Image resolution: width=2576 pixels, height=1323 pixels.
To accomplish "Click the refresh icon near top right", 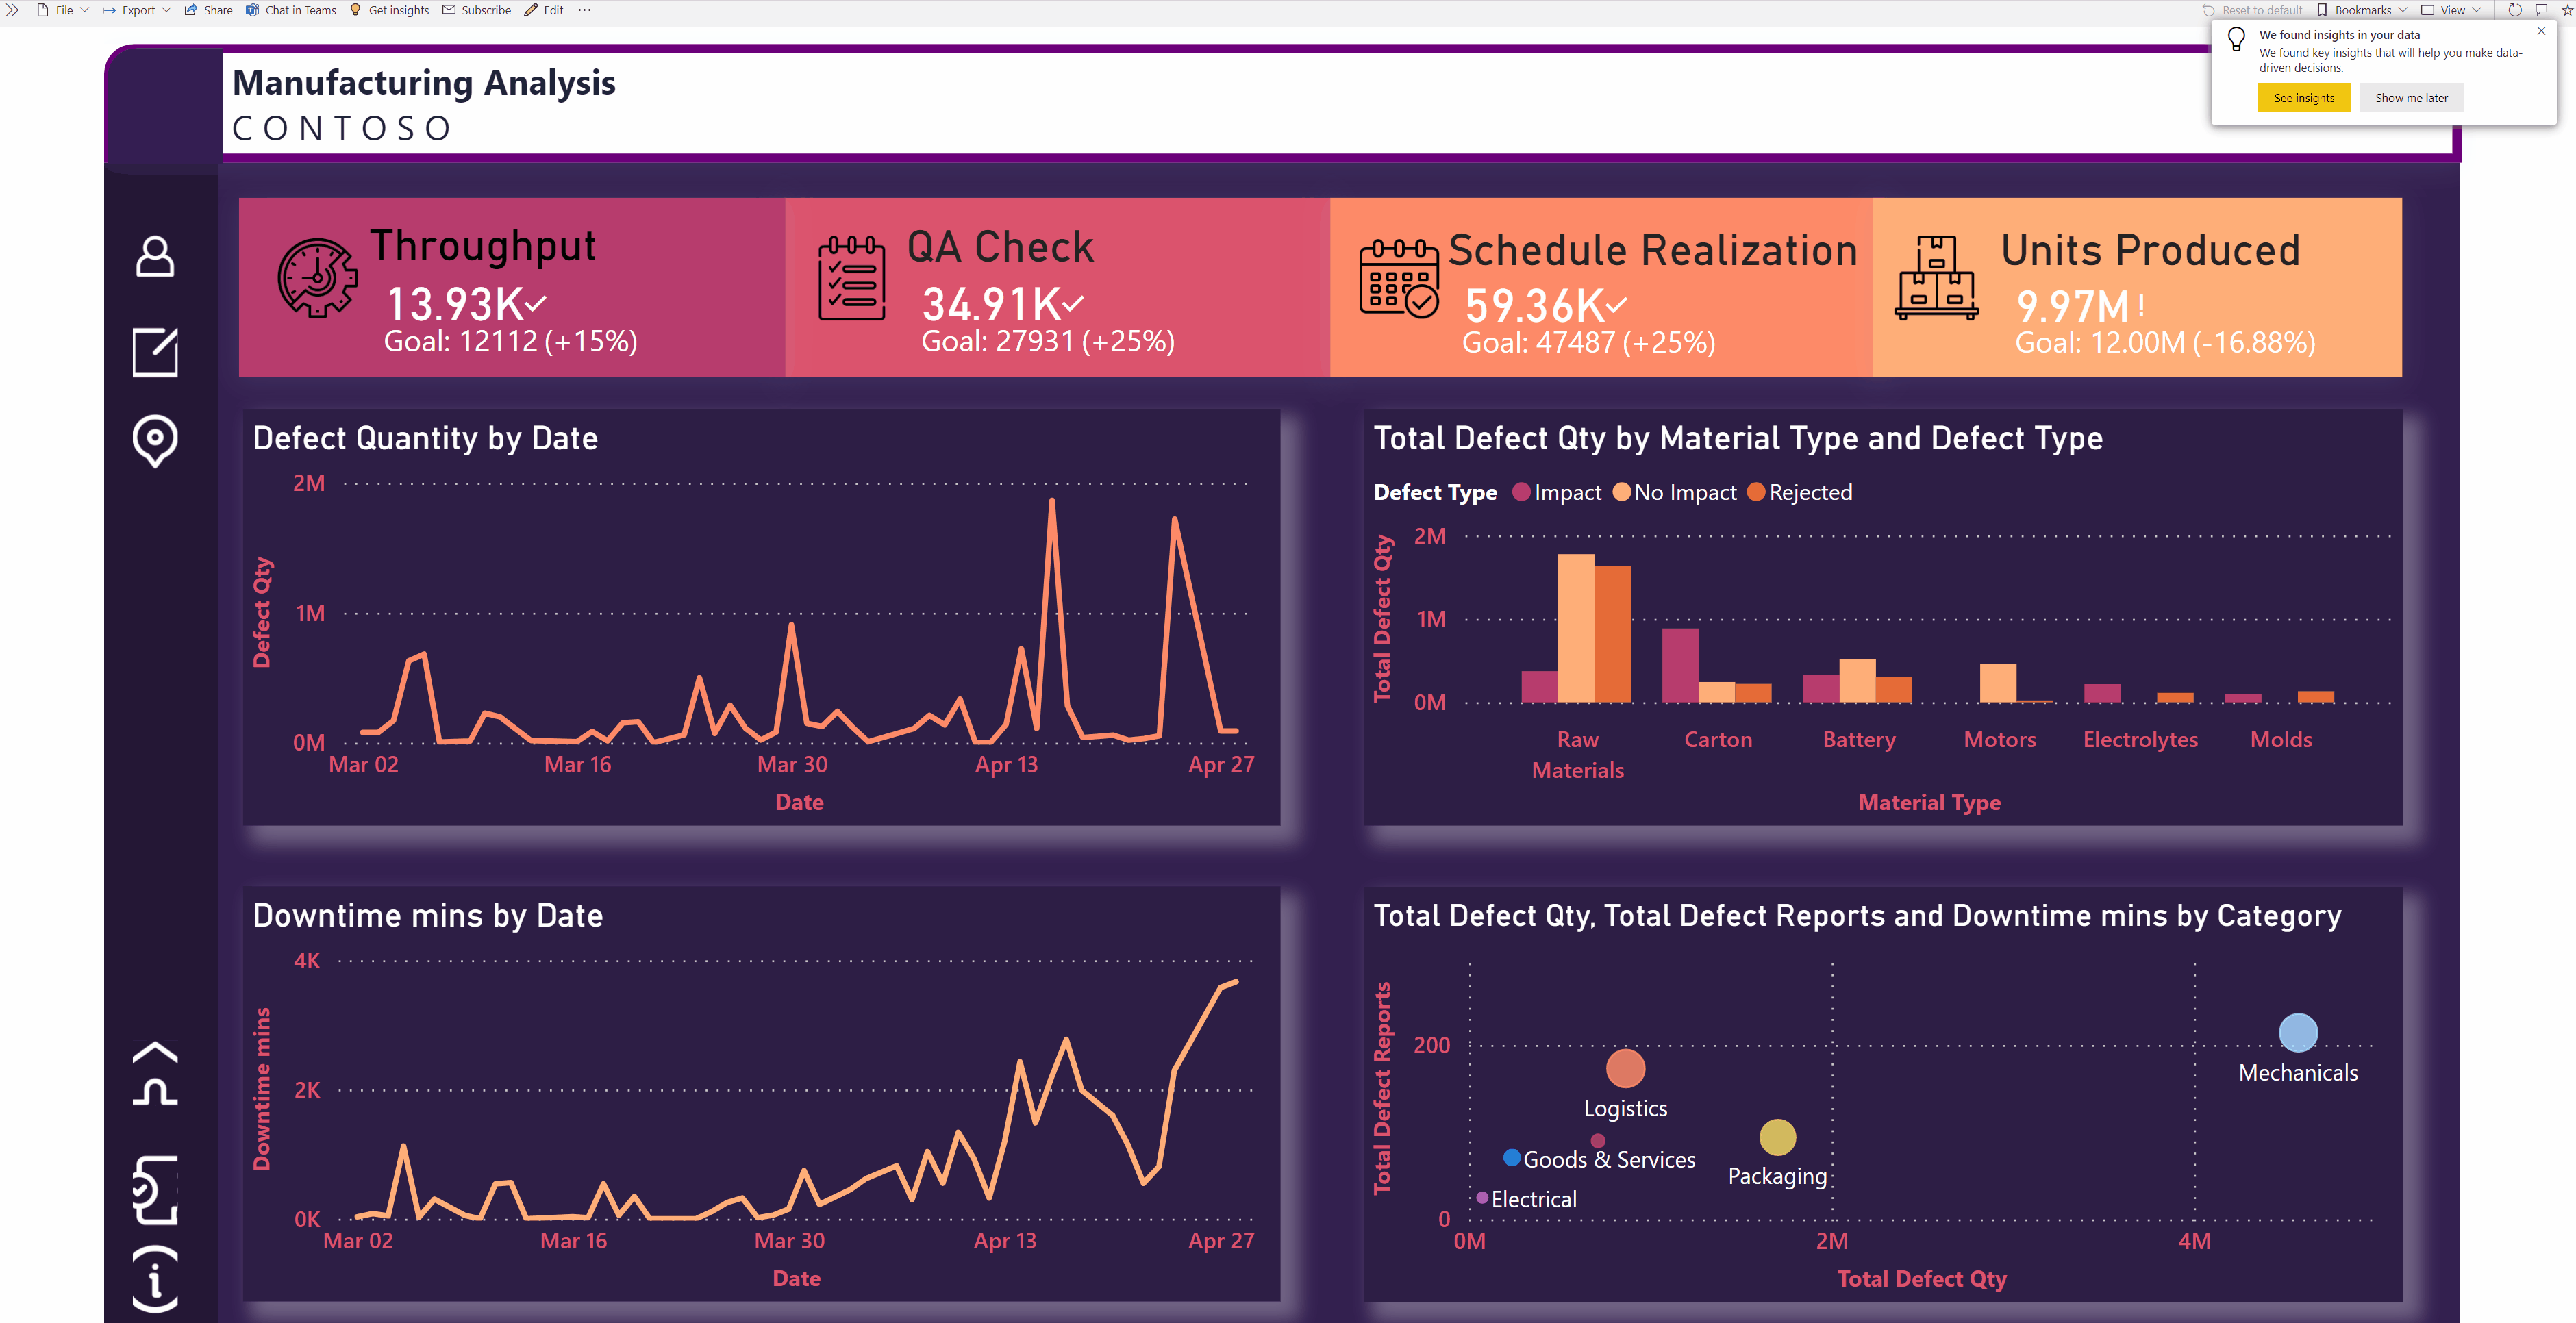I will coord(2514,10).
